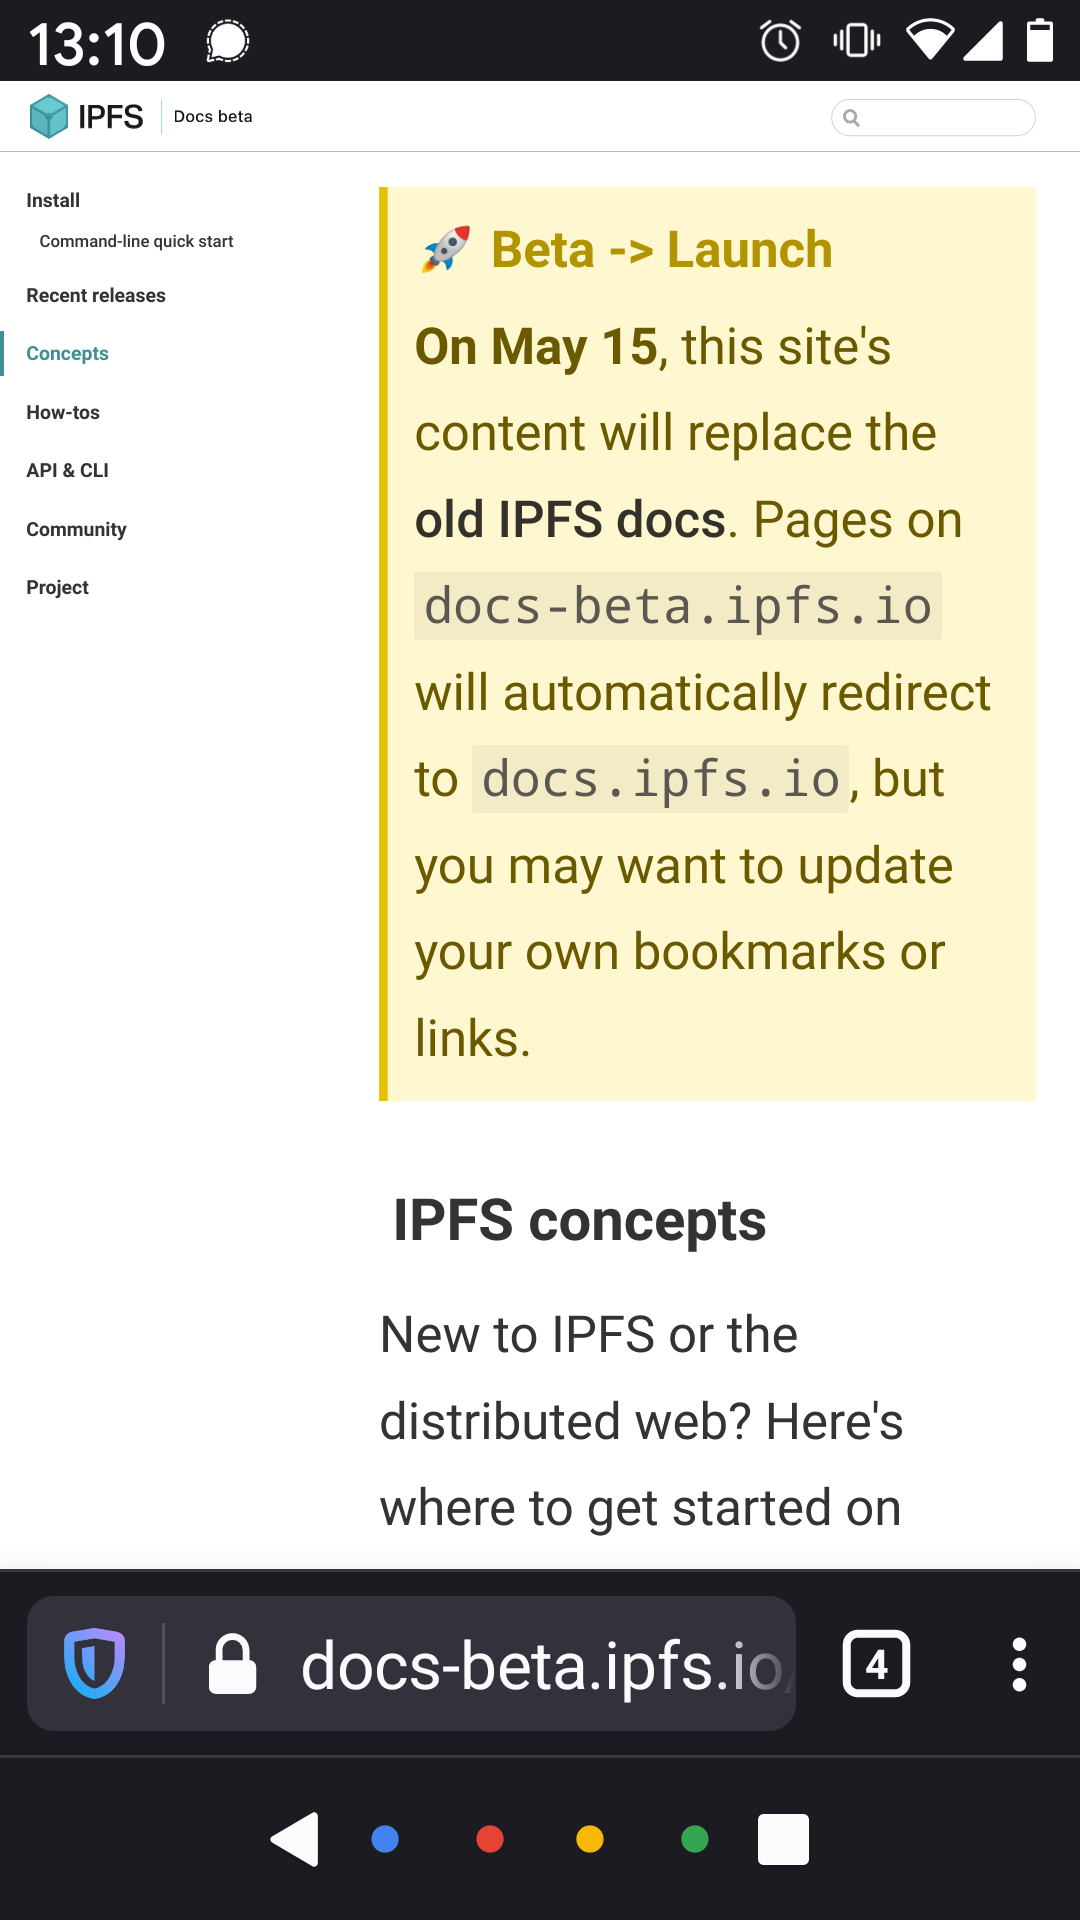Open the How-tos section

[63, 412]
